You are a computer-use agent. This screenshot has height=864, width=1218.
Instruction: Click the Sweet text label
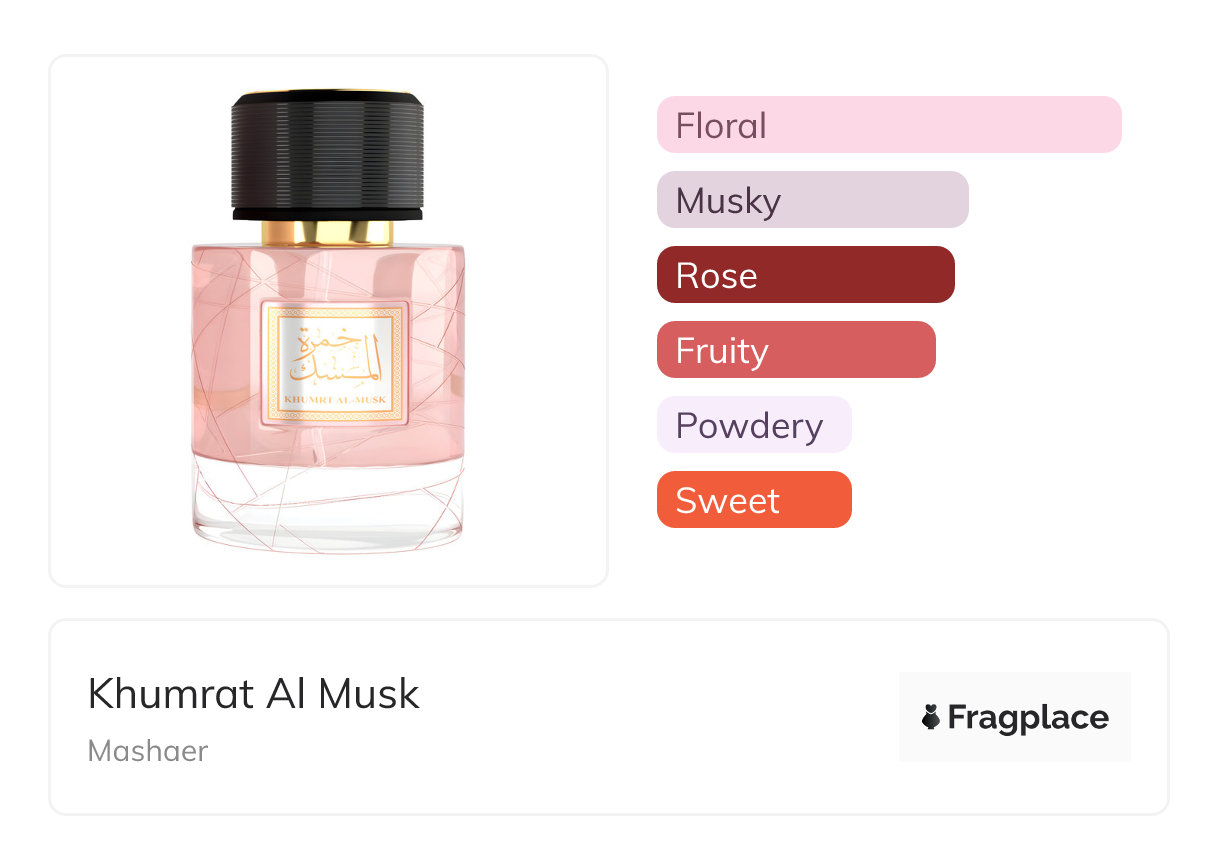[x=727, y=501]
